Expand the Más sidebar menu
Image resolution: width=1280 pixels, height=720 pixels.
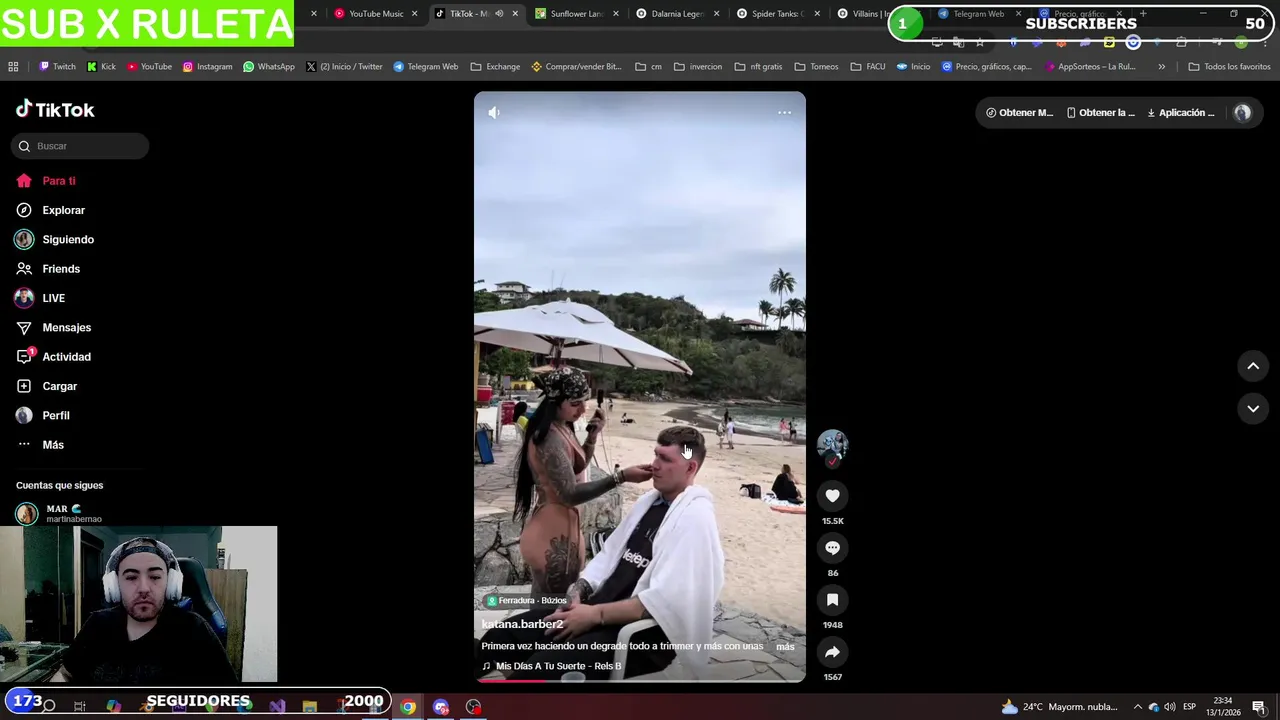tap(40, 445)
